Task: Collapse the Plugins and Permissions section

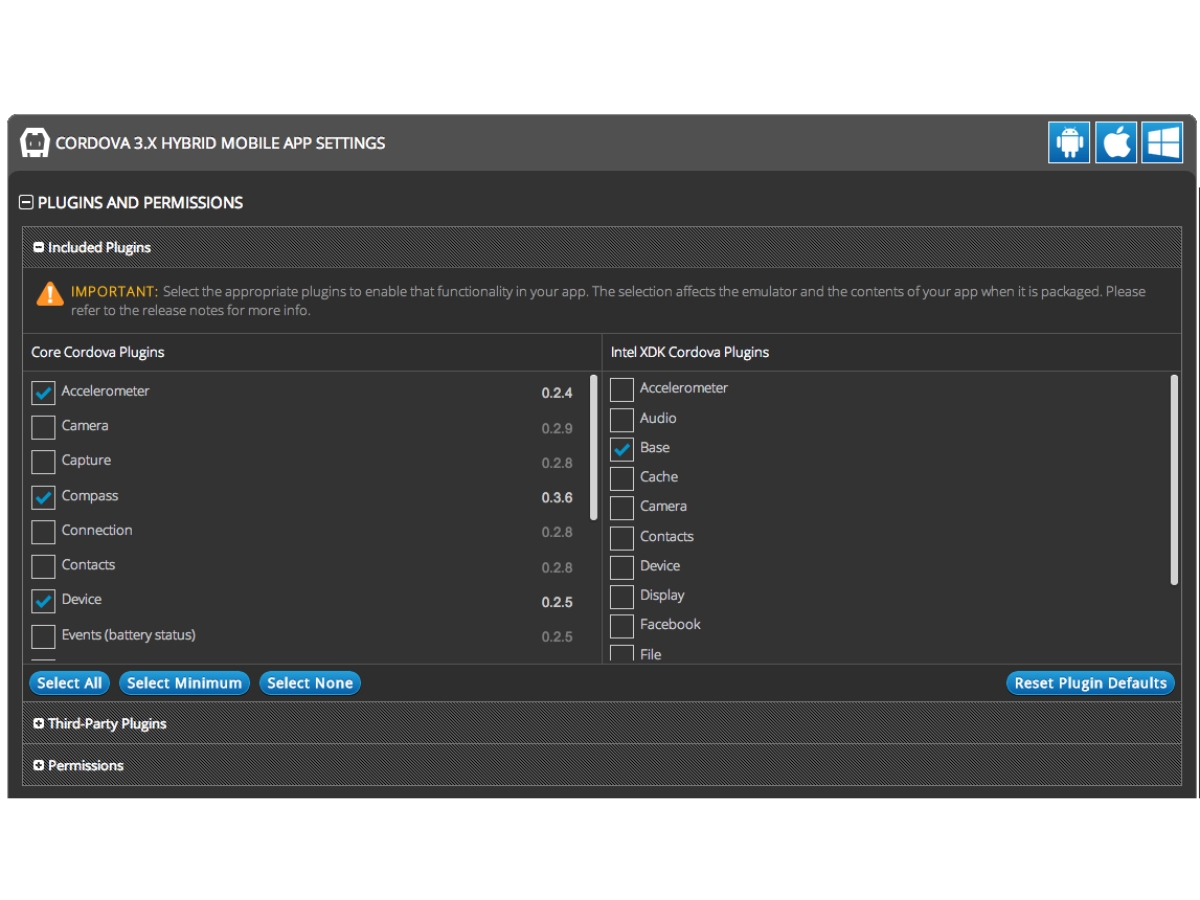Action: (26, 203)
